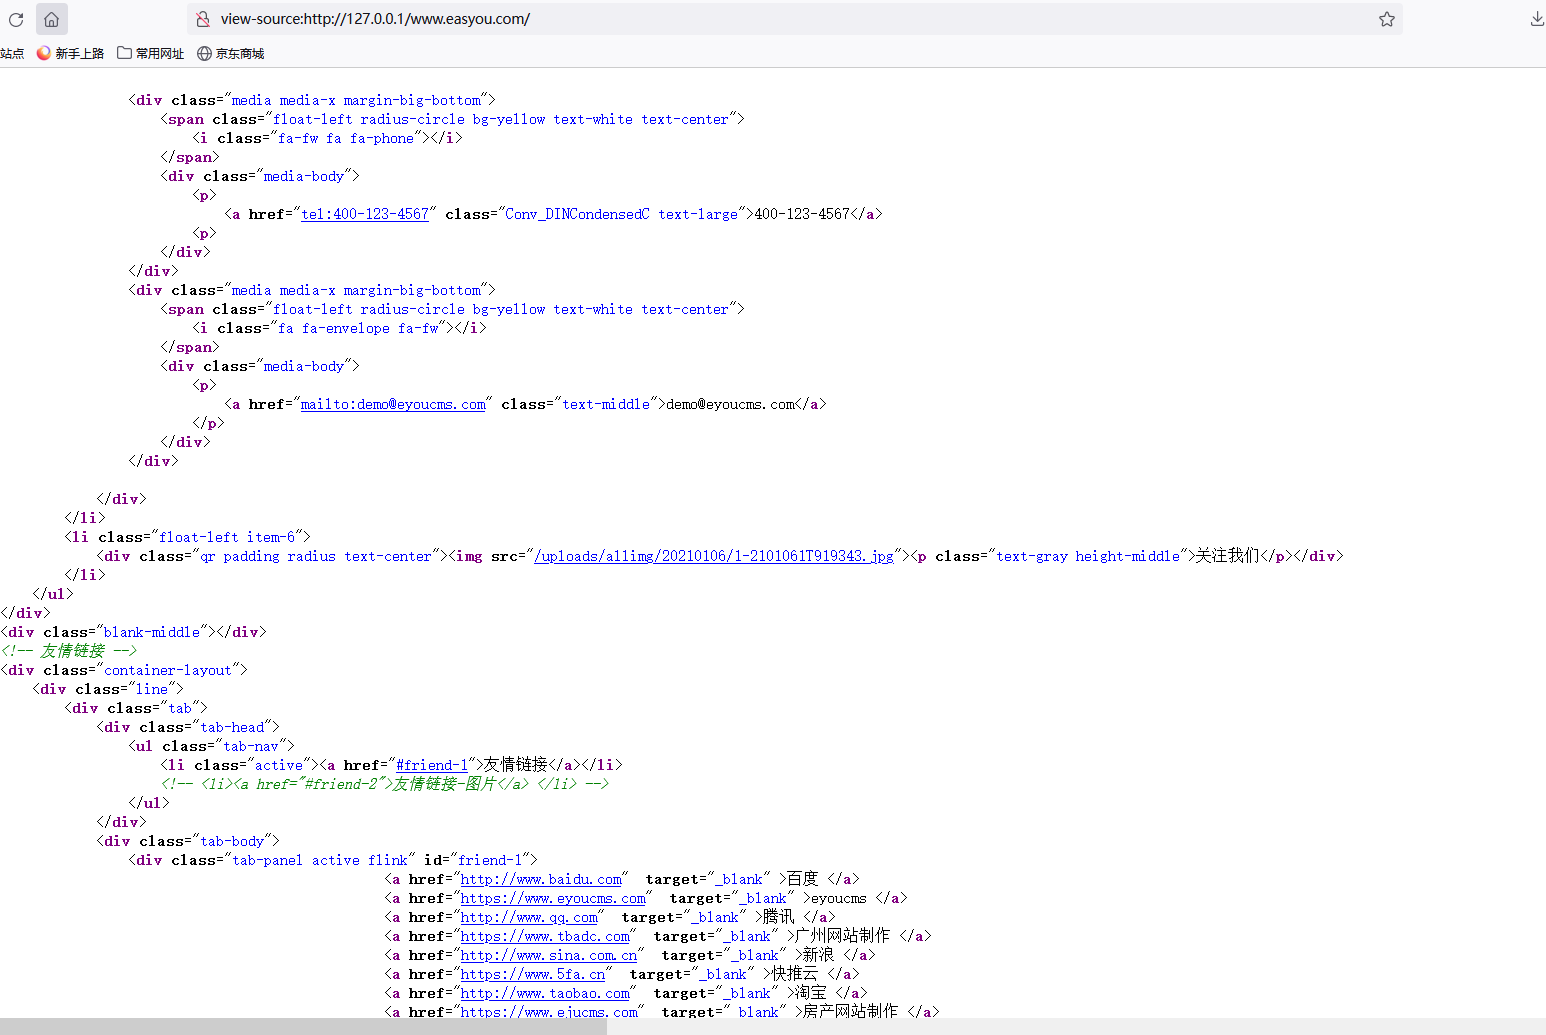The image size is (1546, 1035).
Task: Open the http://www.baidu.com link
Action: [x=541, y=879]
